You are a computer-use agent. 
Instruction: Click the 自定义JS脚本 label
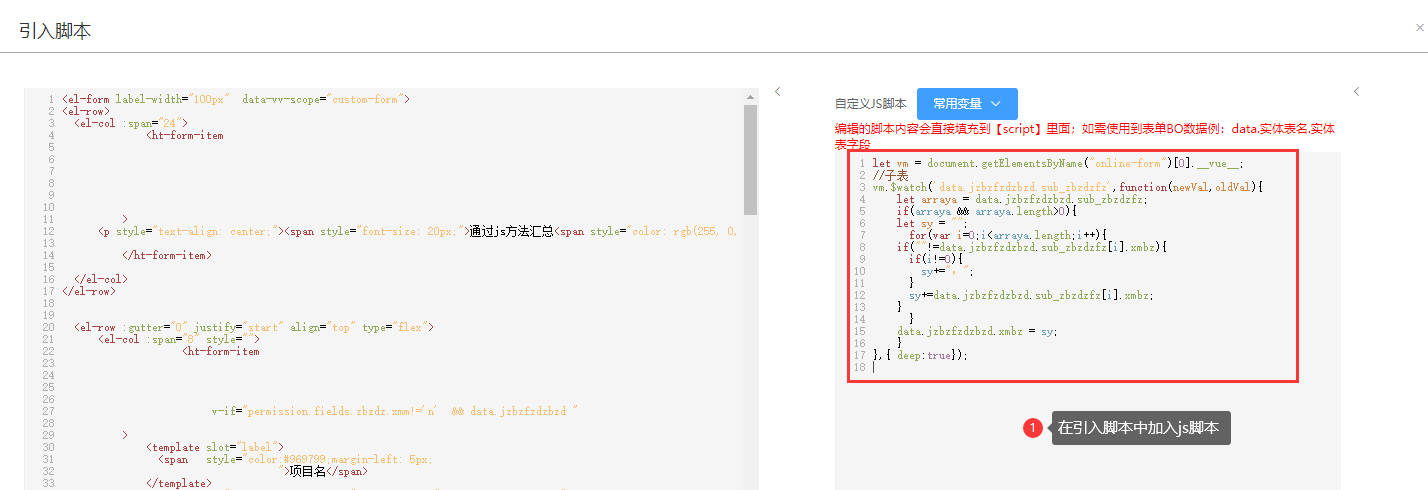(870, 104)
